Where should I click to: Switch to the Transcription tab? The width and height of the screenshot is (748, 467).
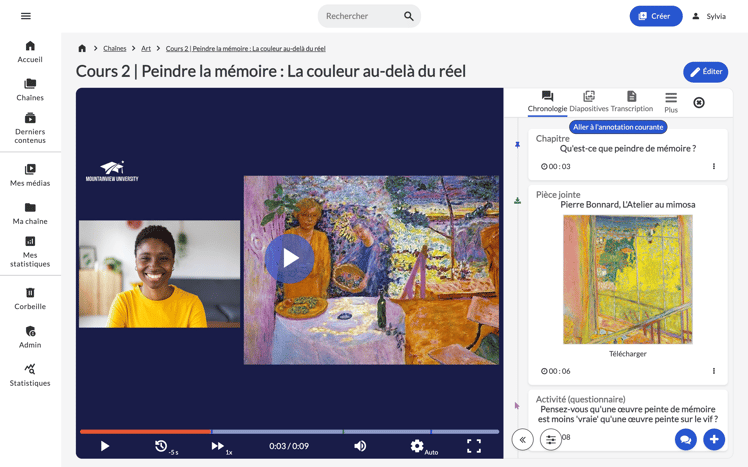tap(631, 102)
